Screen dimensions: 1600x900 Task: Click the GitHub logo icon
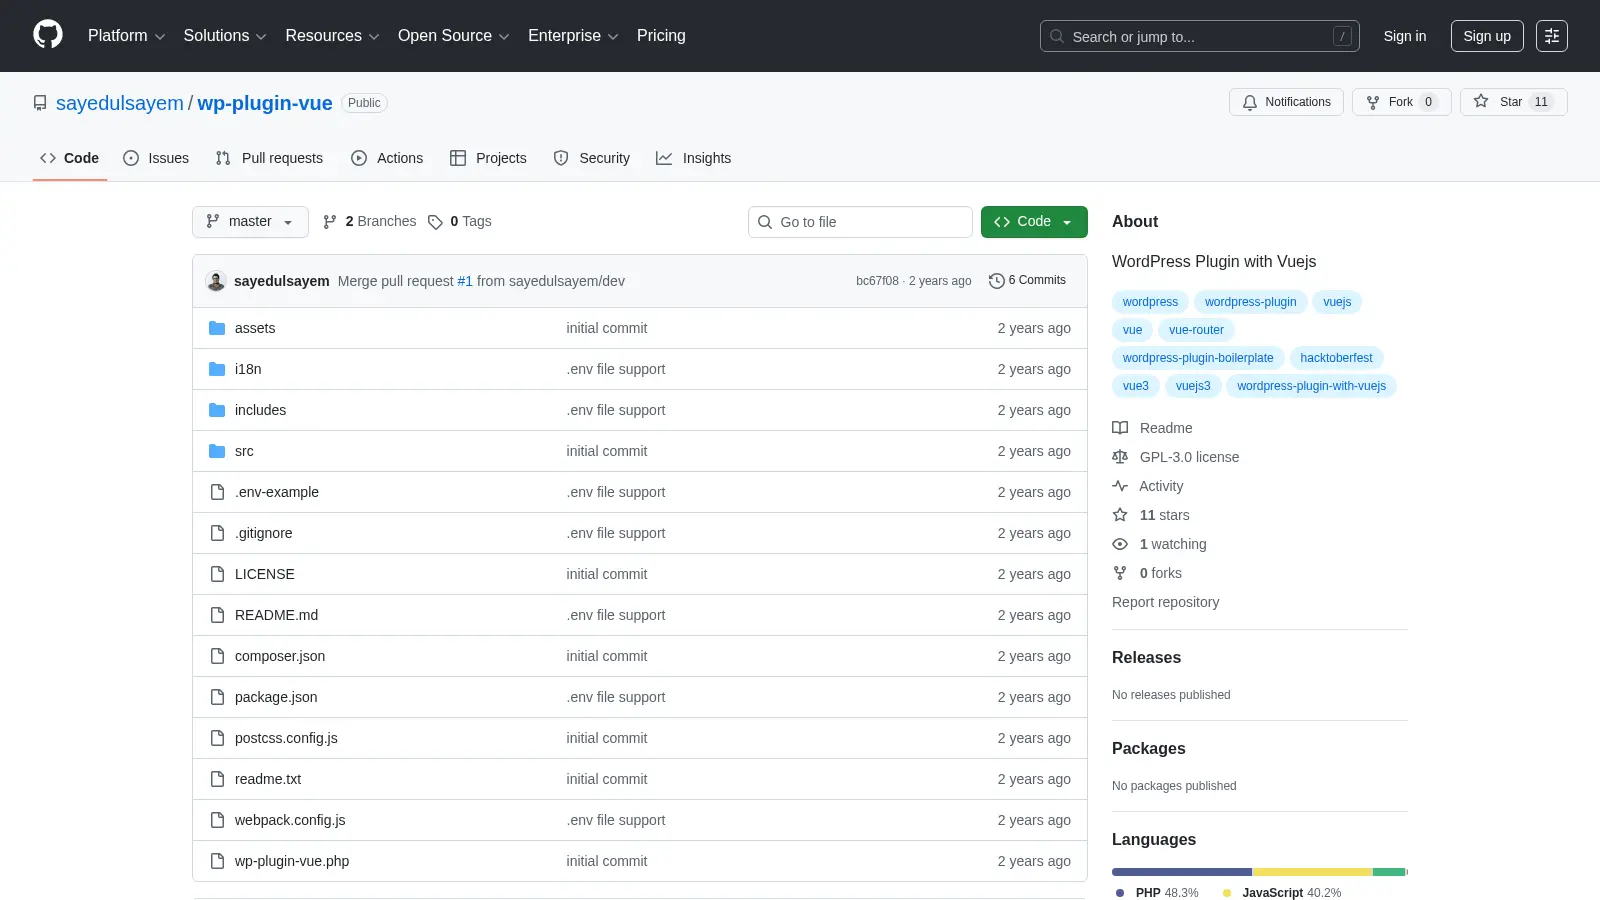pos(48,35)
